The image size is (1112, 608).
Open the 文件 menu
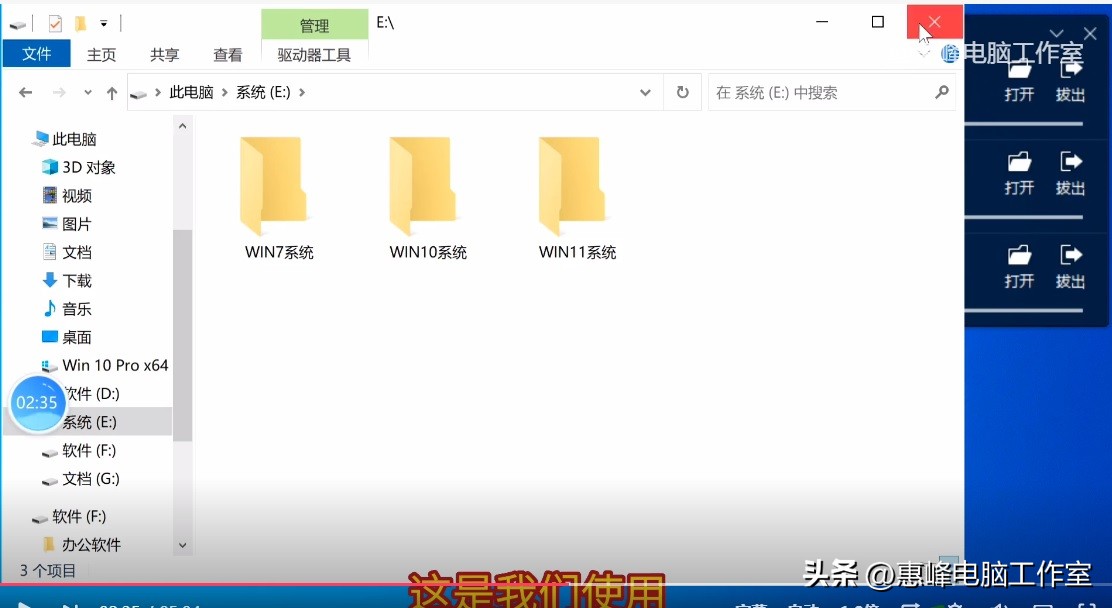click(36, 54)
